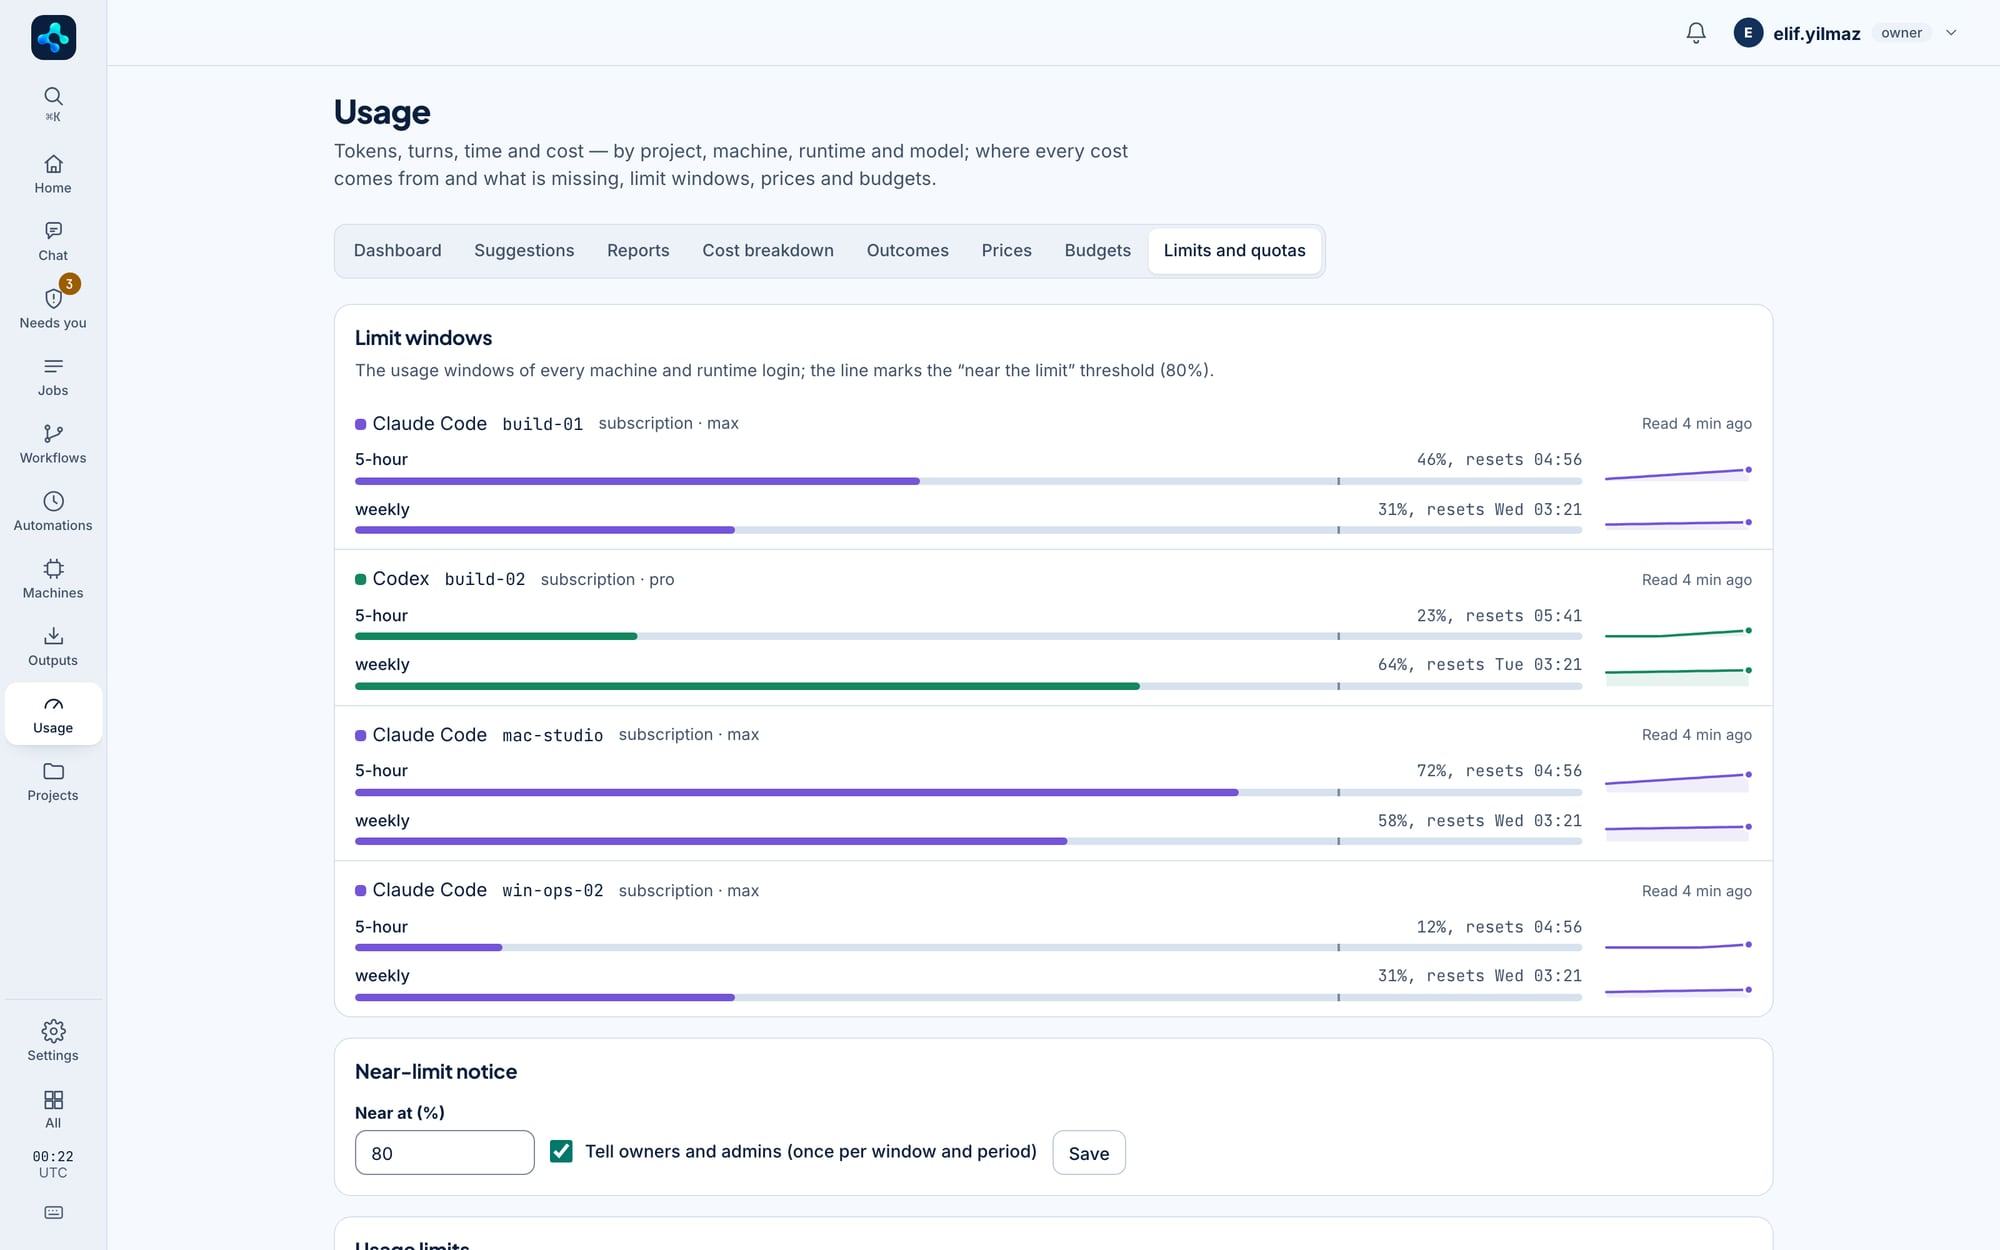Open the Outcomes tab

point(907,251)
